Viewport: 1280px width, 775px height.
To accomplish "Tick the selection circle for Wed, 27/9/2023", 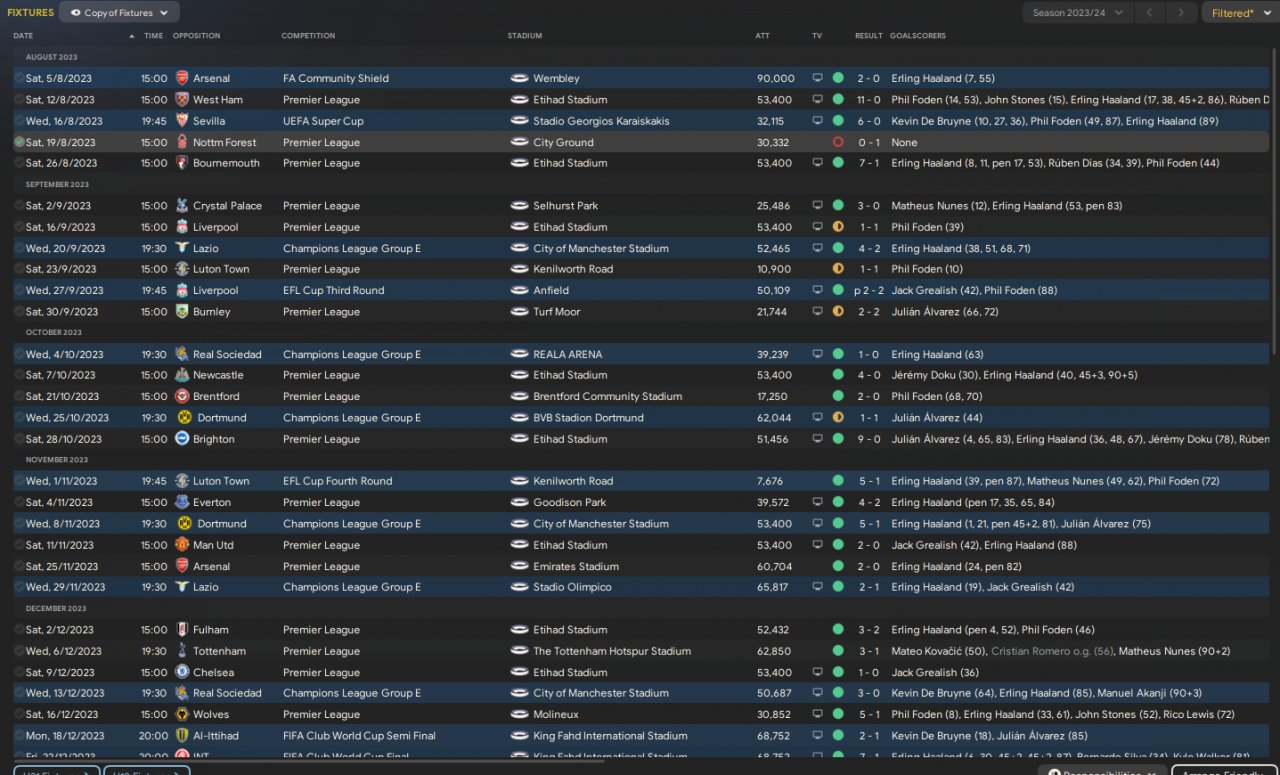I will [19, 291].
